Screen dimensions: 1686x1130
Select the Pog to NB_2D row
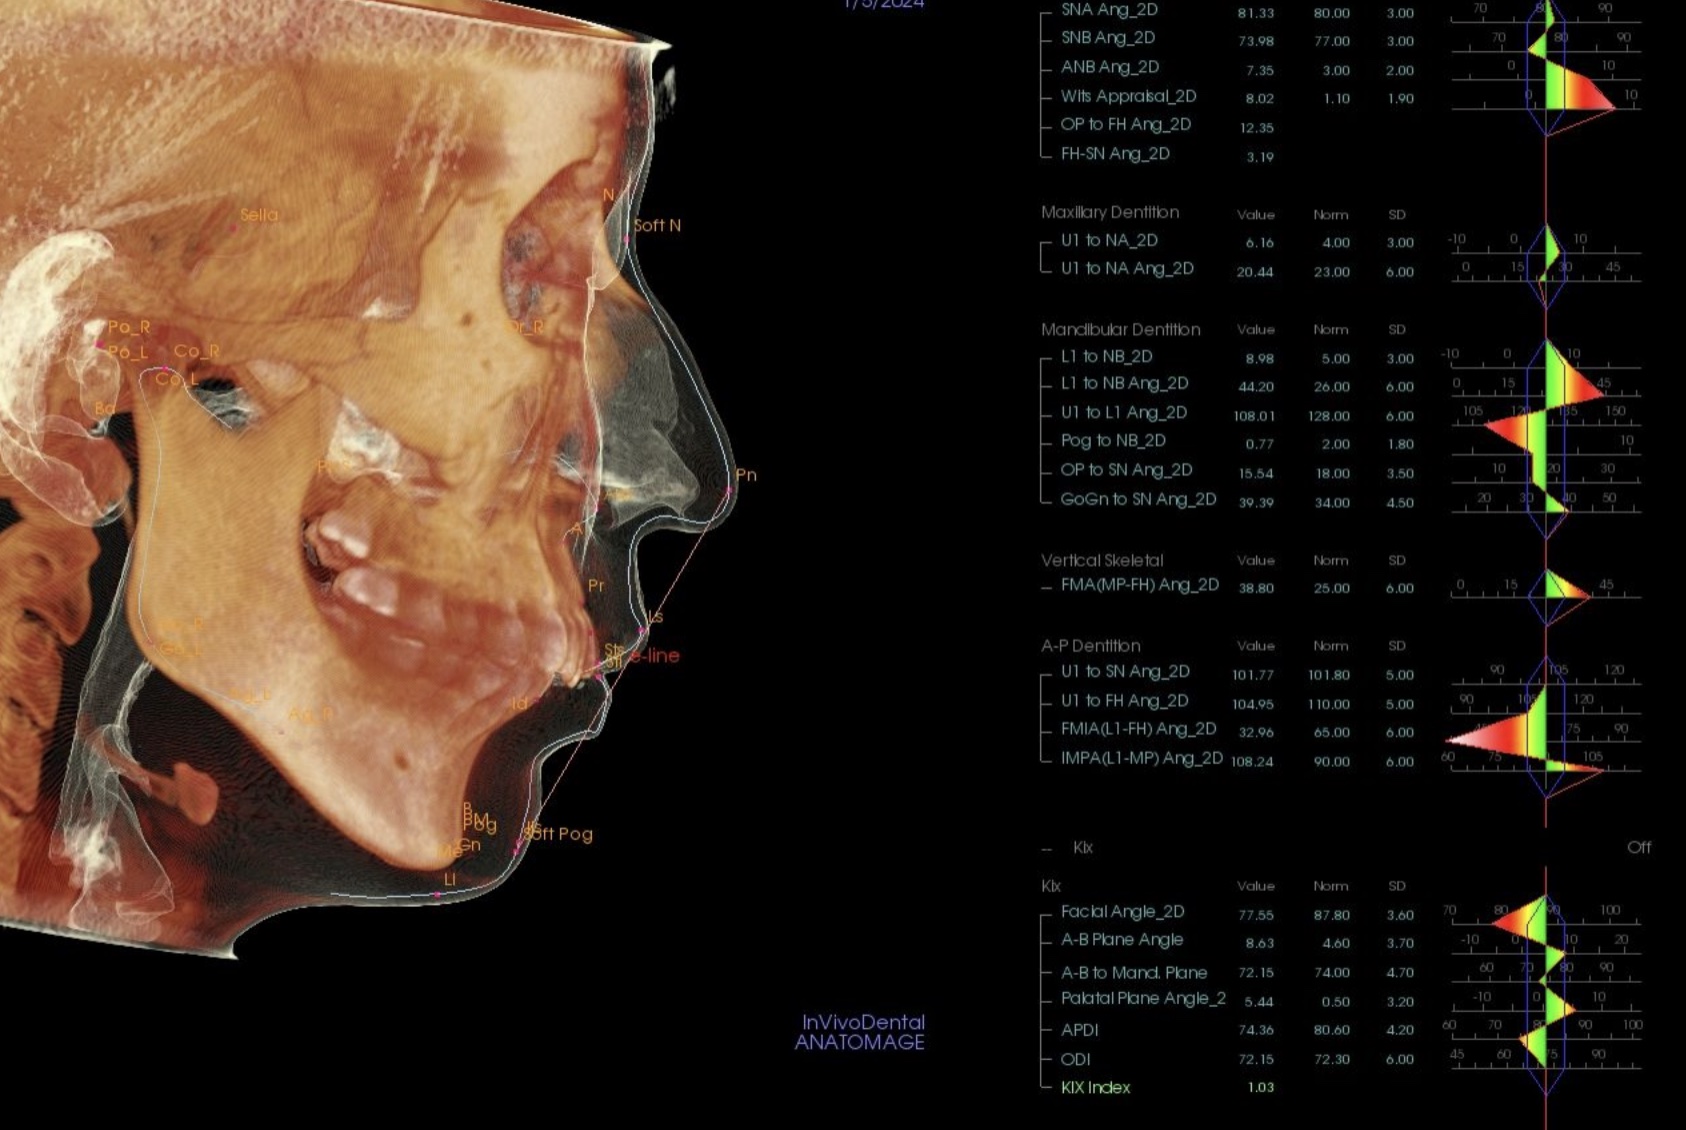coord(1238,441)
